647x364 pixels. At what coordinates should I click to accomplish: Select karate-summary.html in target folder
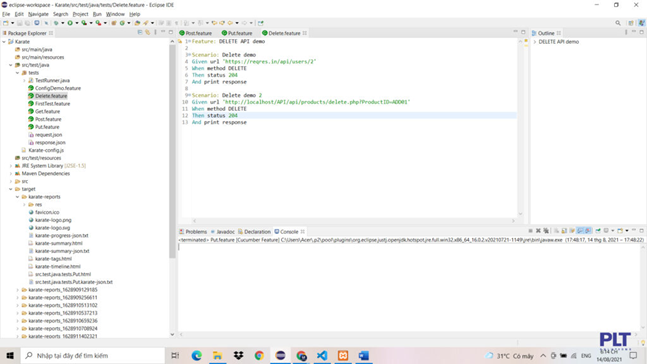tap(59, 243)
